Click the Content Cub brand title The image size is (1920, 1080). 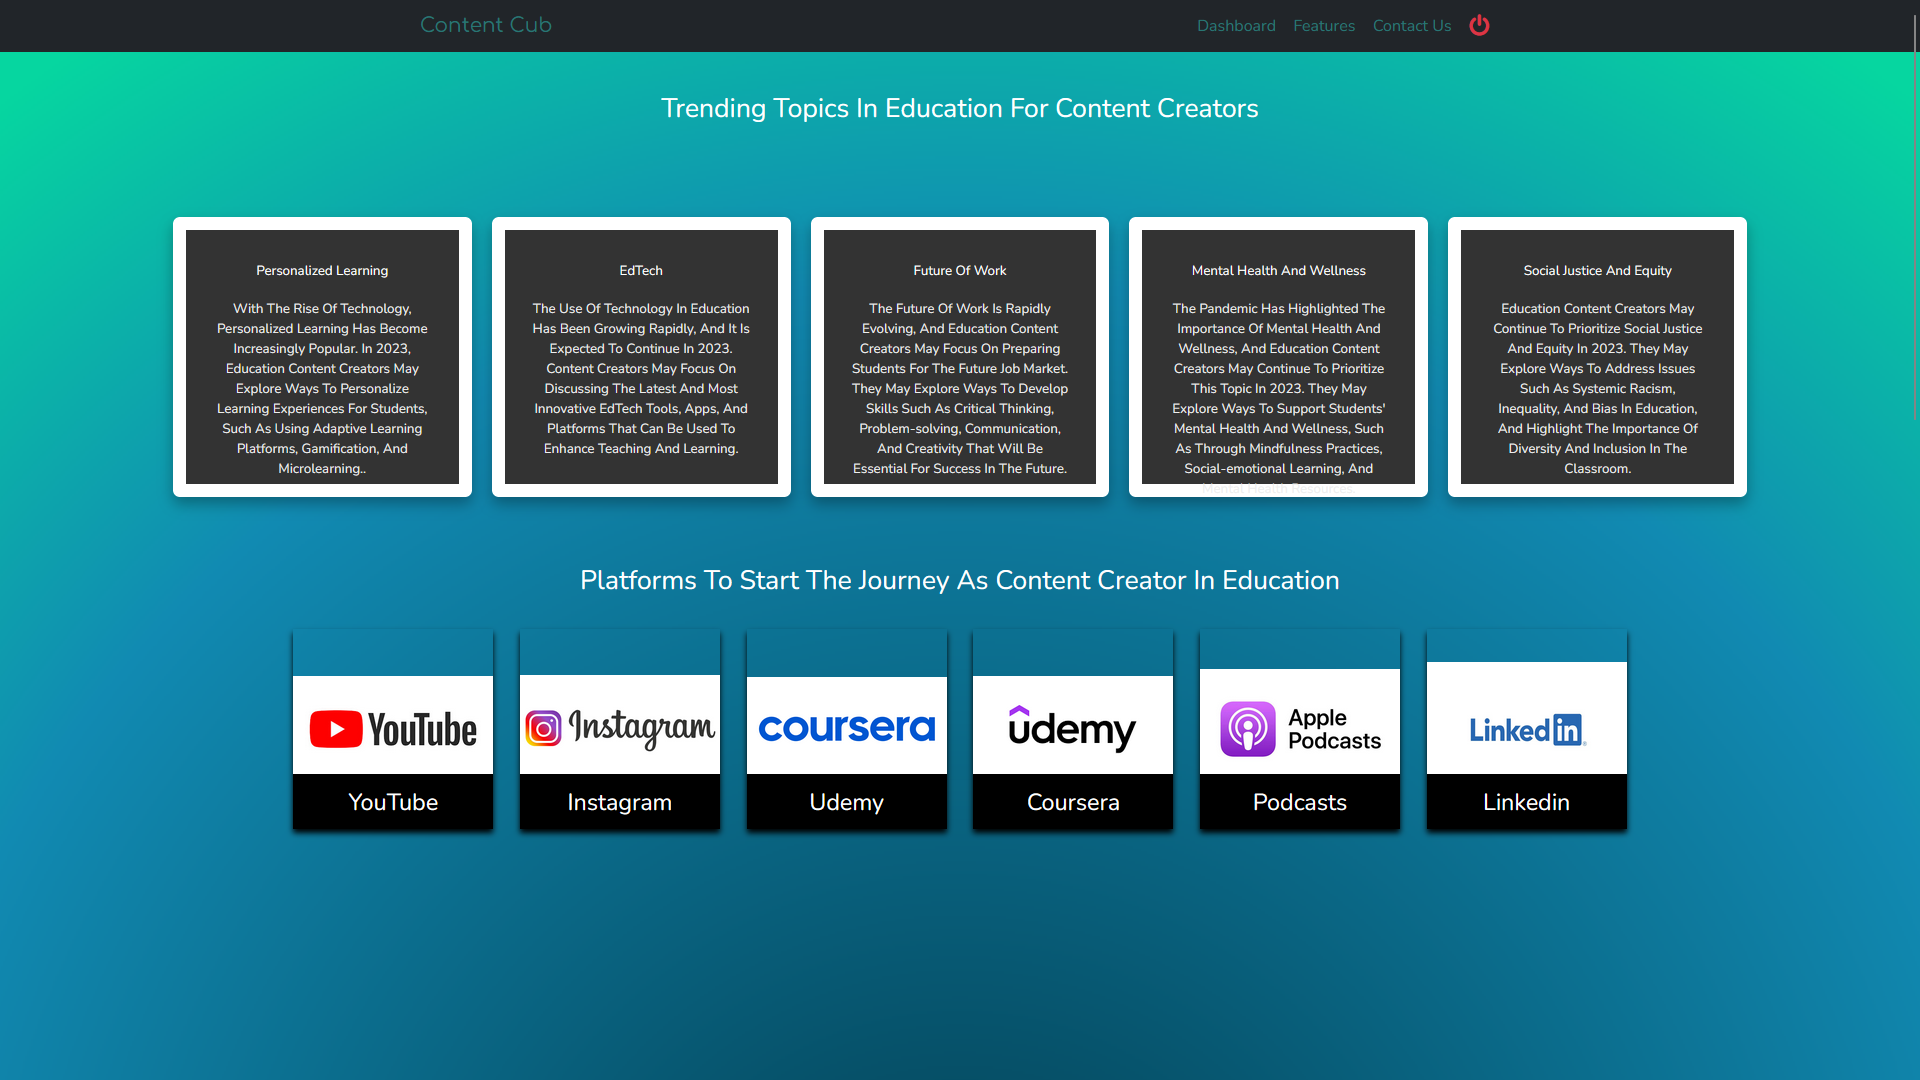point(486,25)
